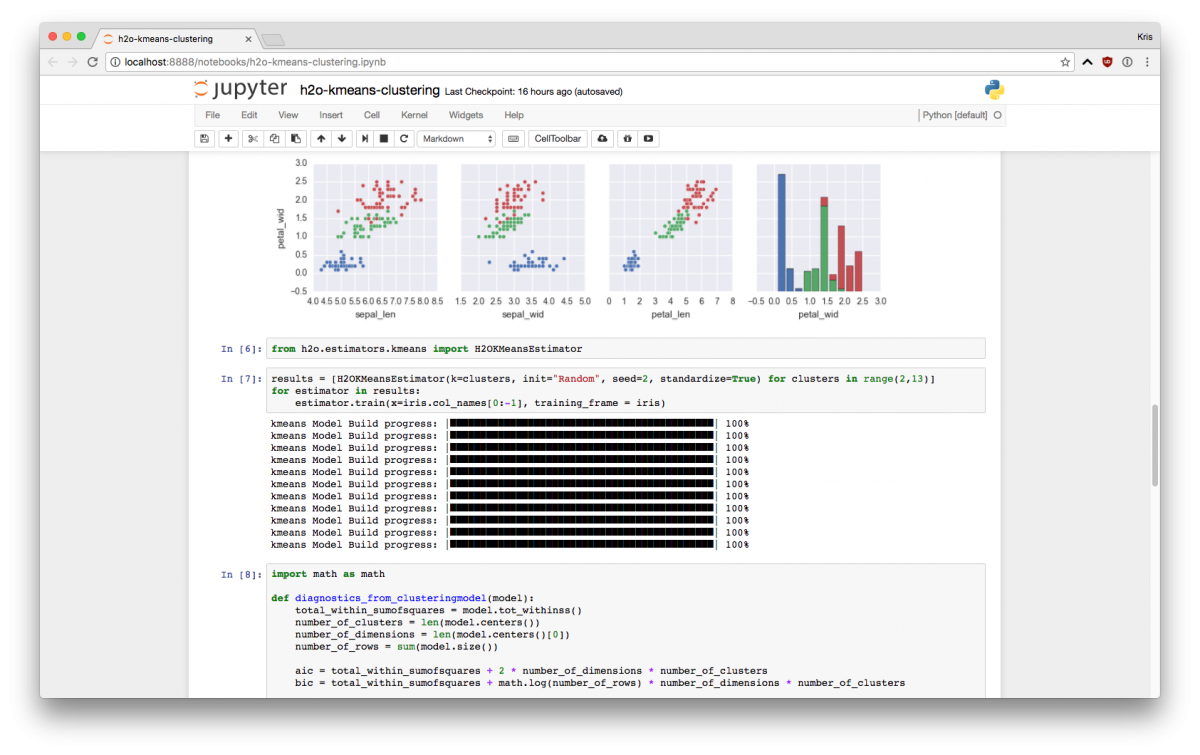Image resolution: width=1200 pixels, height=755 pixels.
Task: Click the cloud upload icon in the toolbar
Action: tap(603, 139)
